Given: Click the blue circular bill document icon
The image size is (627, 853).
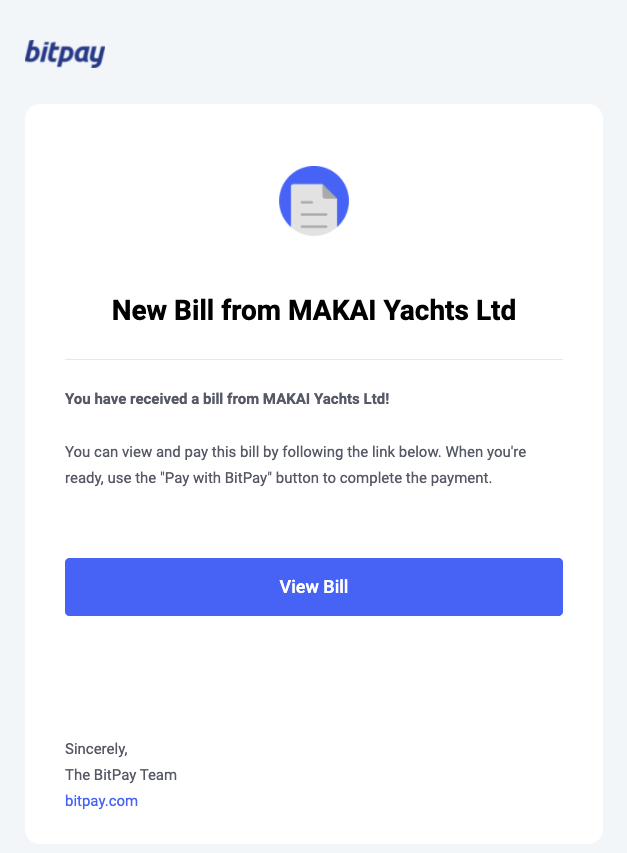Looking at the screenshot, I should (314, 201).
